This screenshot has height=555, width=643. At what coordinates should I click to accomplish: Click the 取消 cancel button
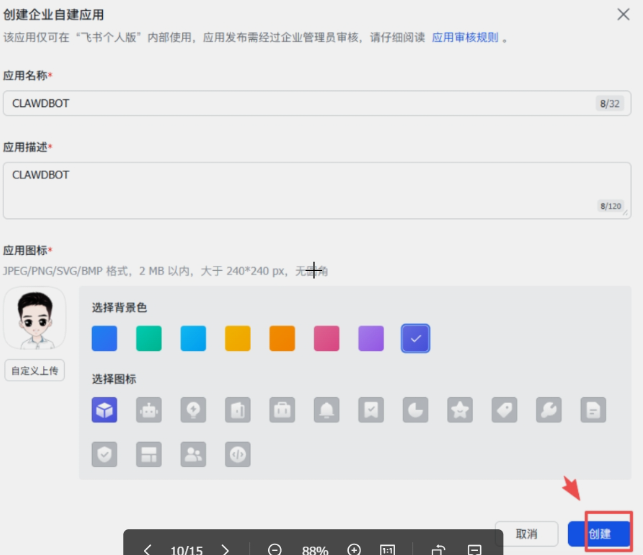point(527,534)
